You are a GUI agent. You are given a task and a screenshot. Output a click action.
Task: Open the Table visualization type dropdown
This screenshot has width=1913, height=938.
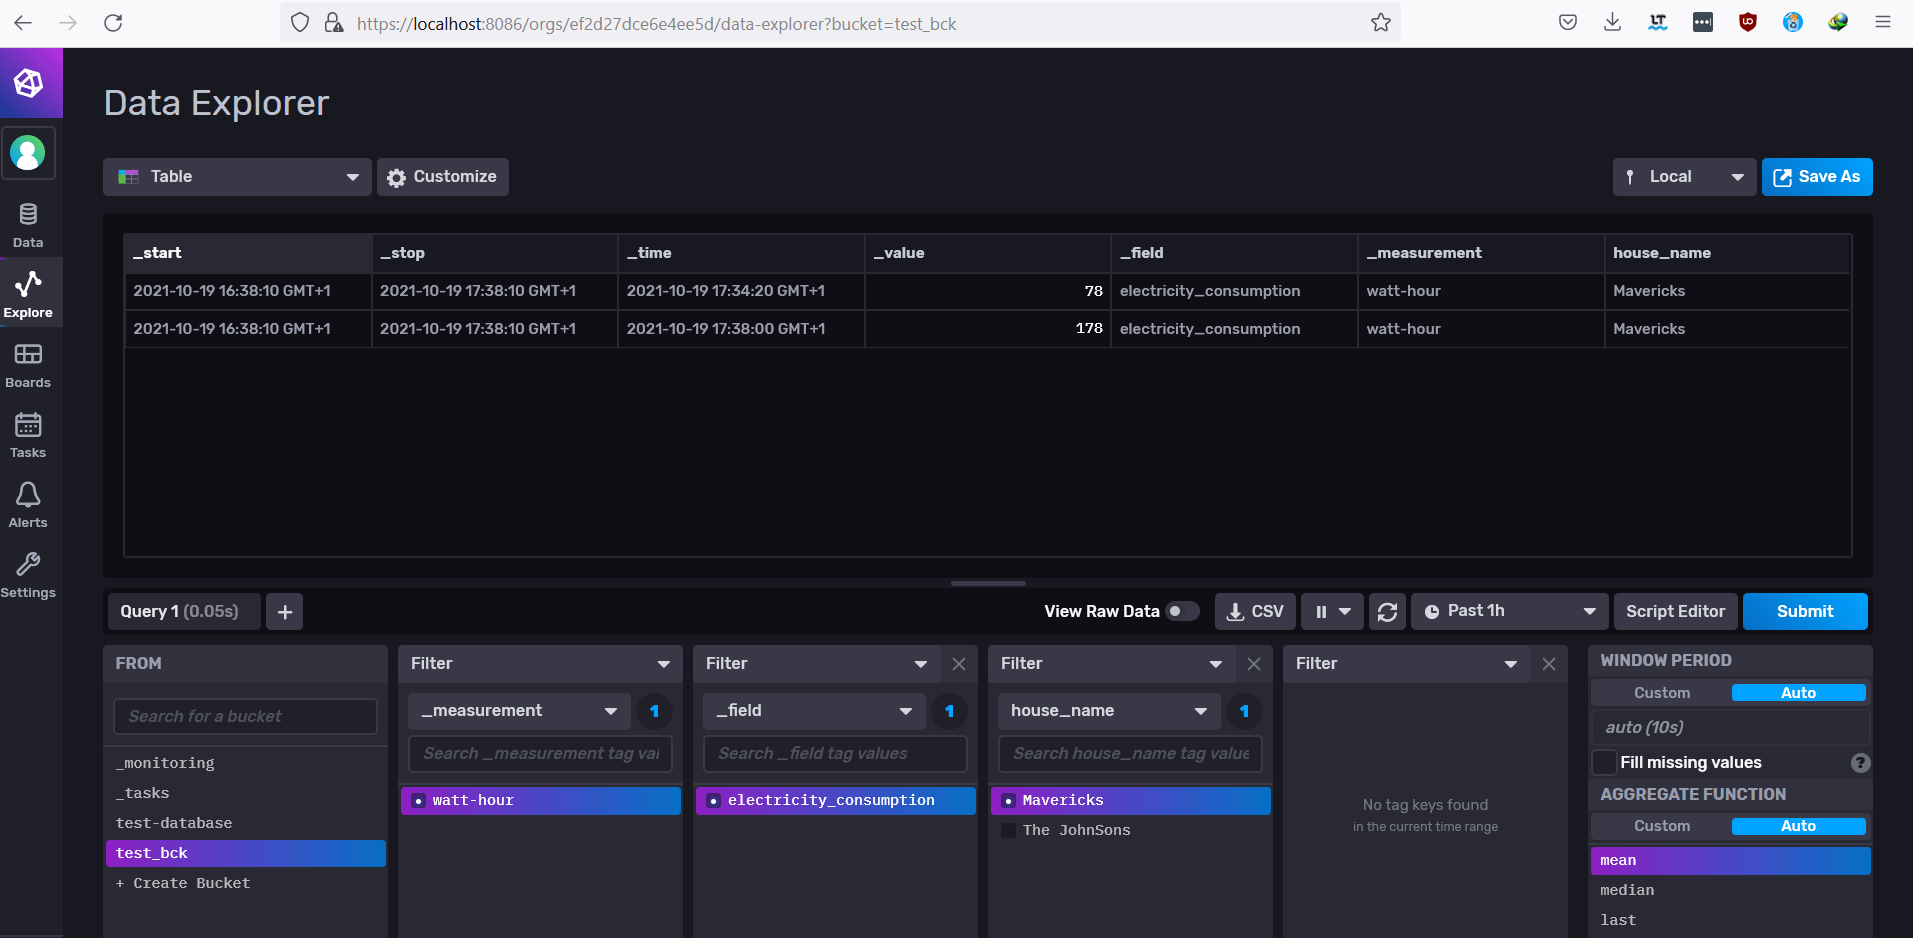pos(237,177)
